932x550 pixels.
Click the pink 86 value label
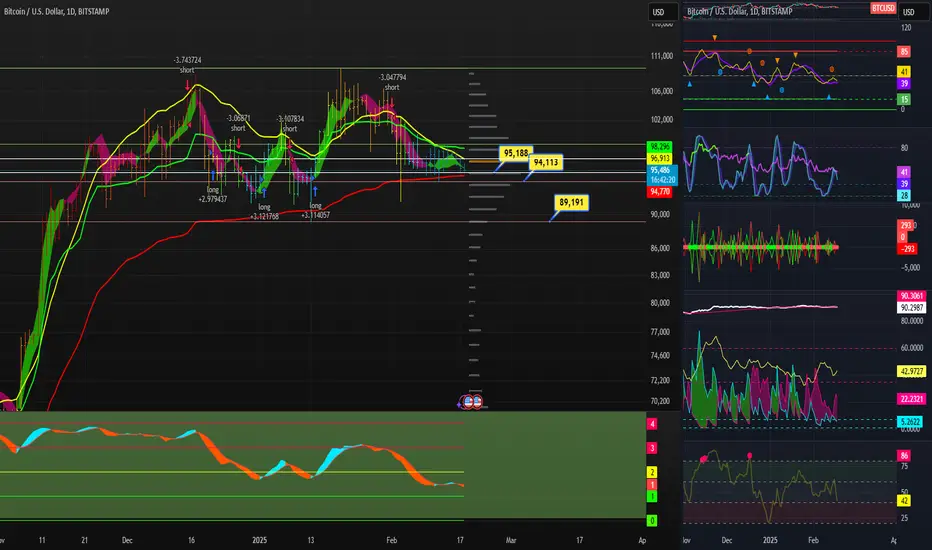tap(903, 456)
